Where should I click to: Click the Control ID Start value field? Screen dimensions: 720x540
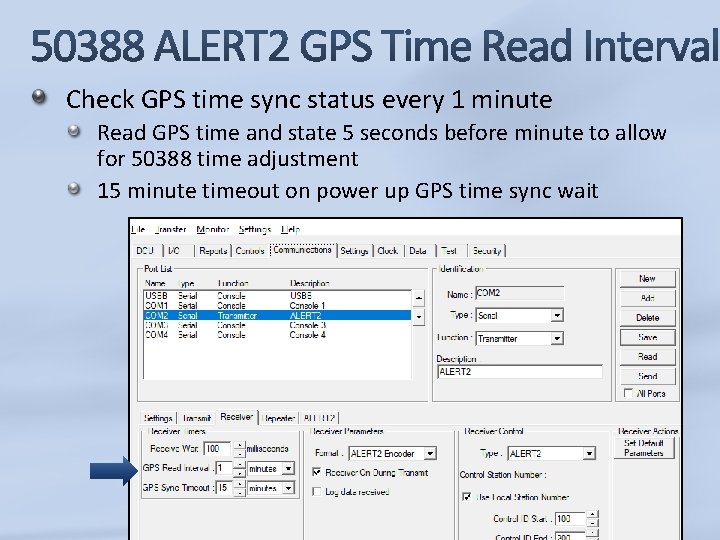point(570,519)
